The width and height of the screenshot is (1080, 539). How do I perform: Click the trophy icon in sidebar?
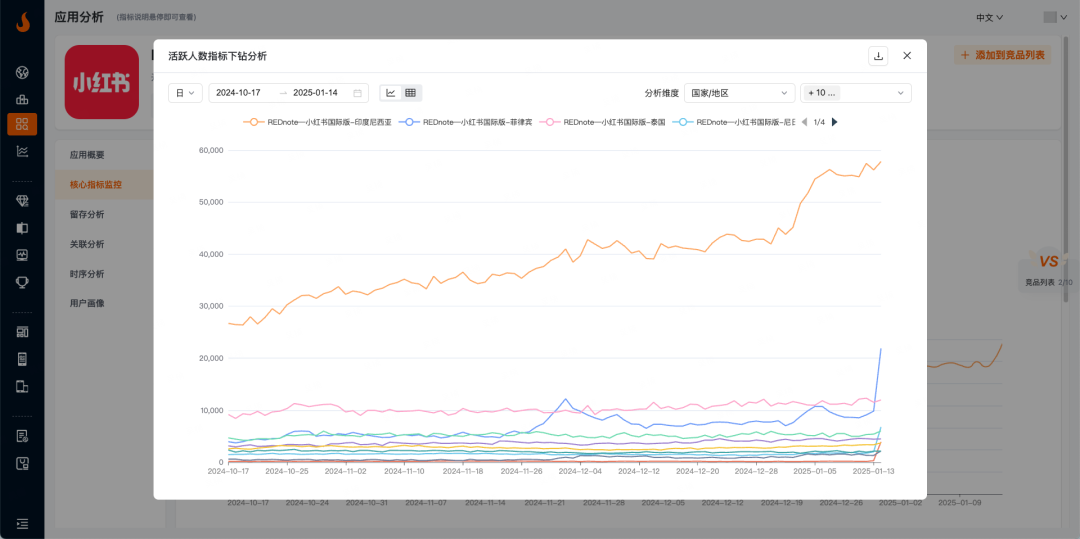22,282
